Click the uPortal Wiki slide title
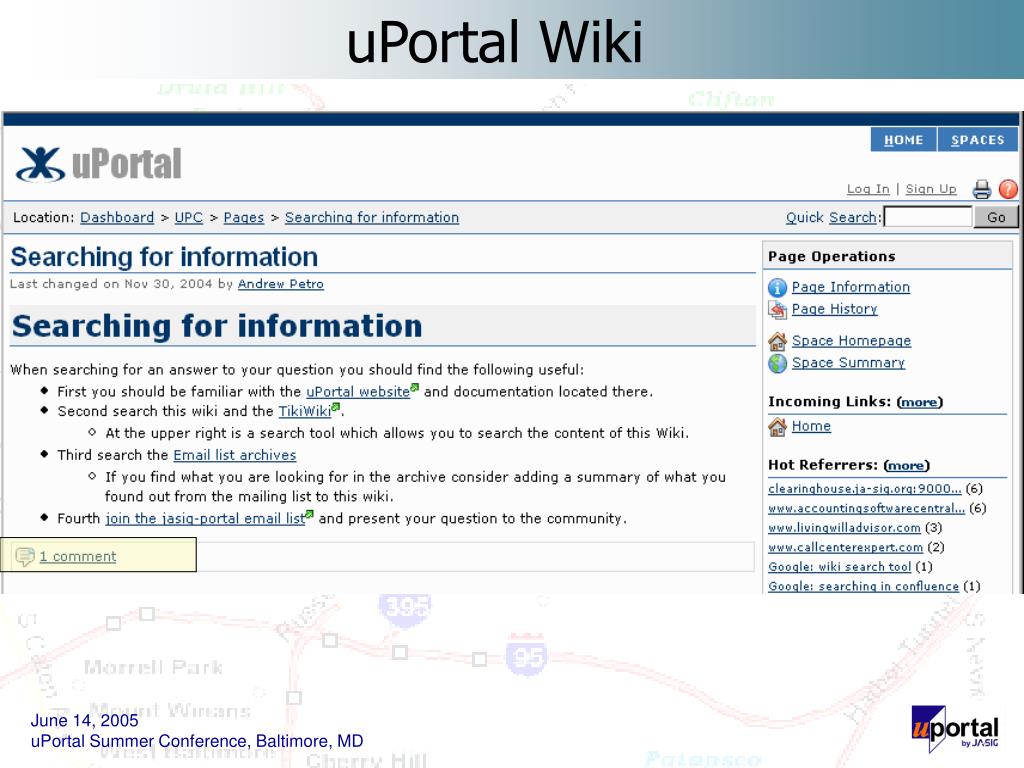The height and width of the screenshot is (768, 1024). [x=494, y=42]
